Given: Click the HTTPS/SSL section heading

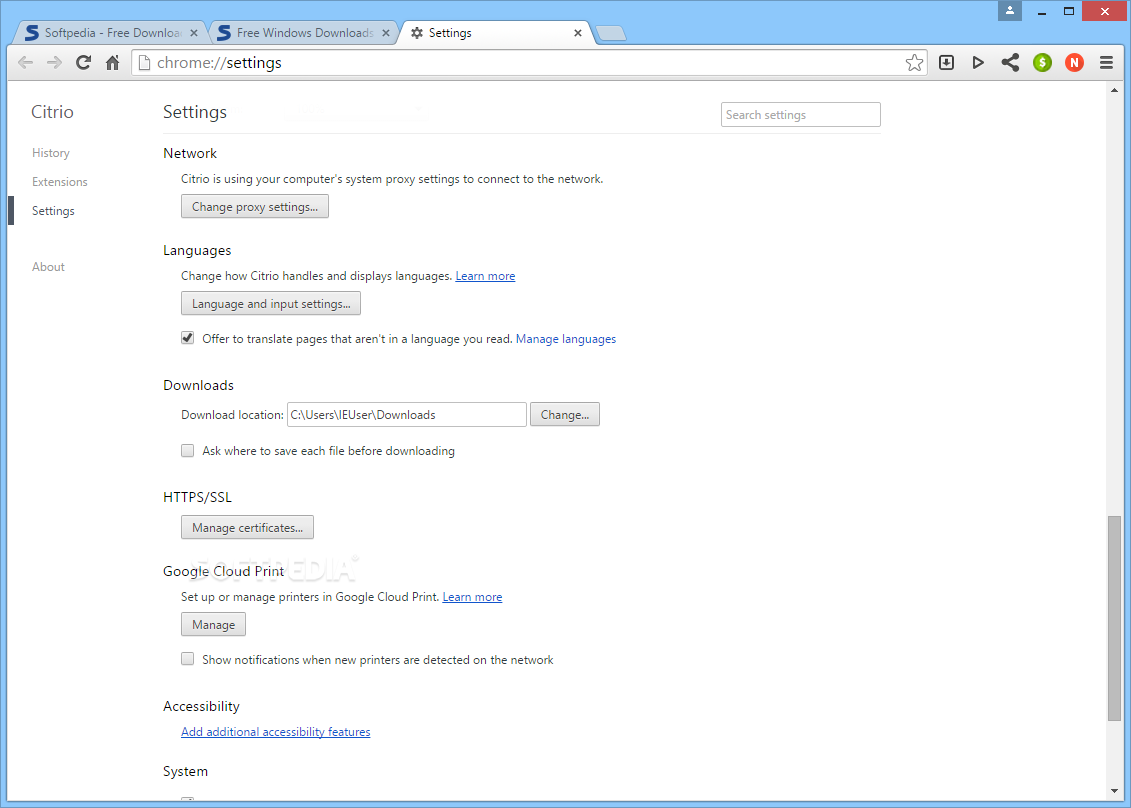Looking at the screenshot, I should click(x=198, y=498).
